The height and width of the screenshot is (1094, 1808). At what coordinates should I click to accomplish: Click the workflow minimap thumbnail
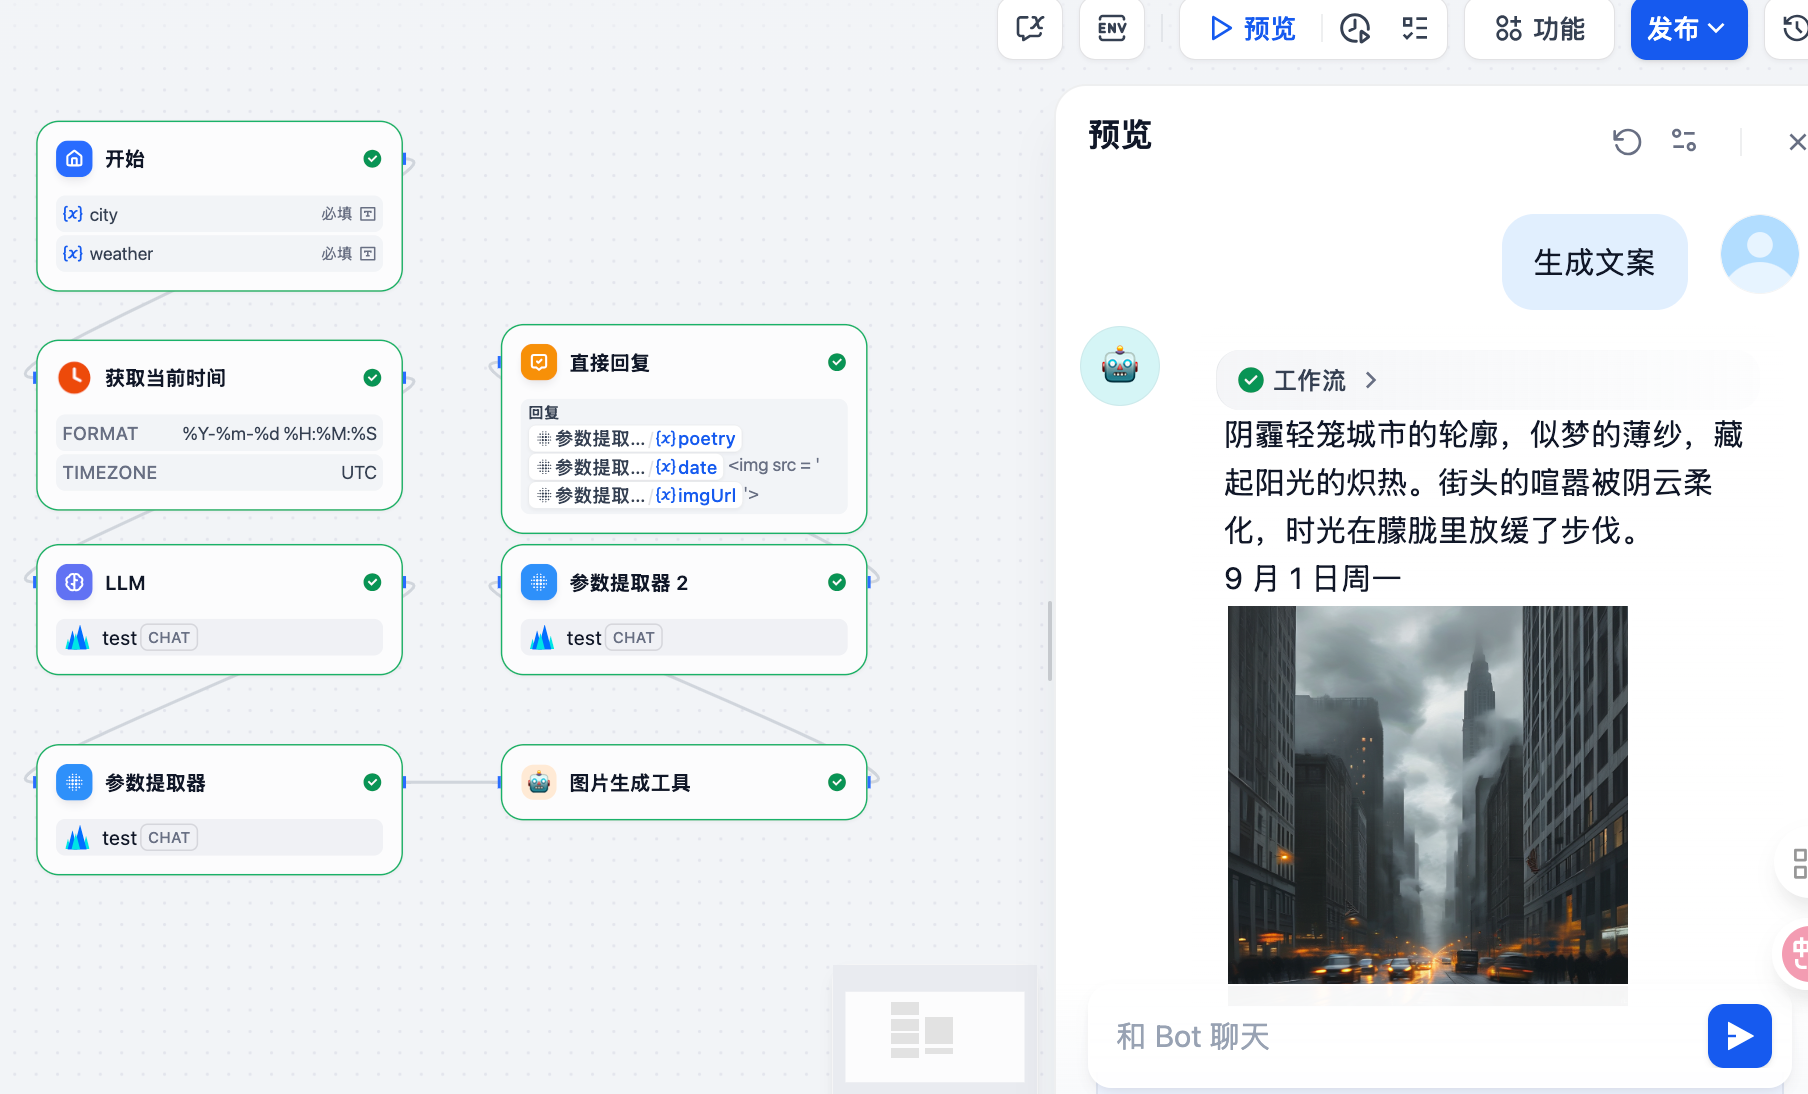(935, 1035)
